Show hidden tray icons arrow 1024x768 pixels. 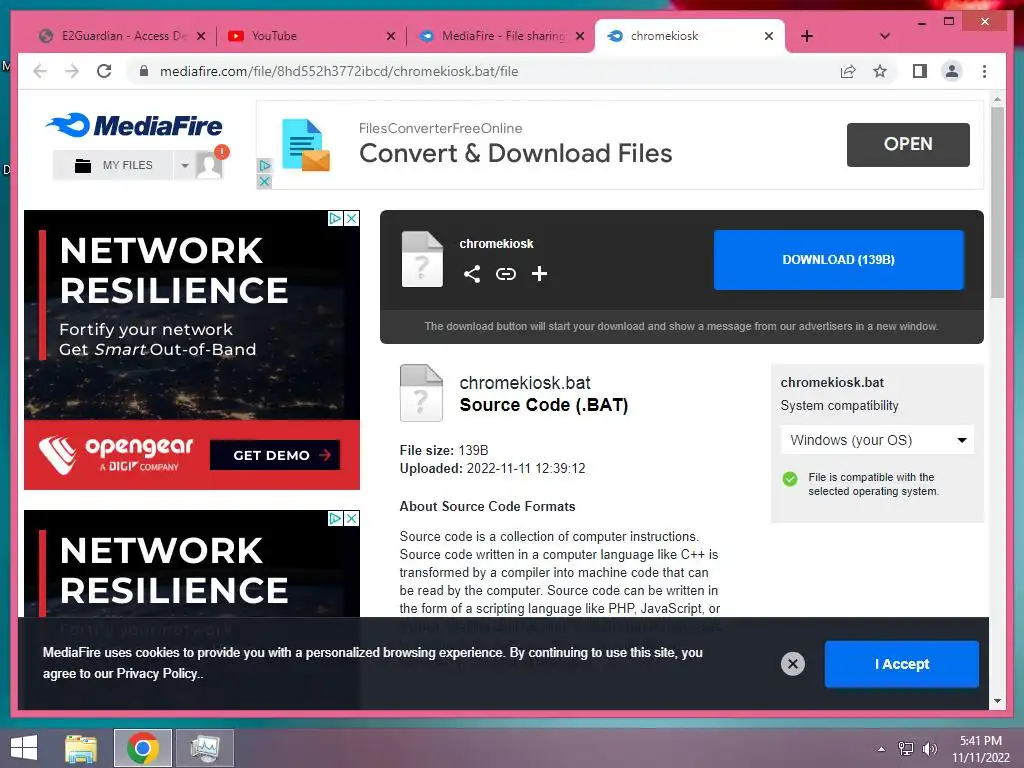point(882,749)
